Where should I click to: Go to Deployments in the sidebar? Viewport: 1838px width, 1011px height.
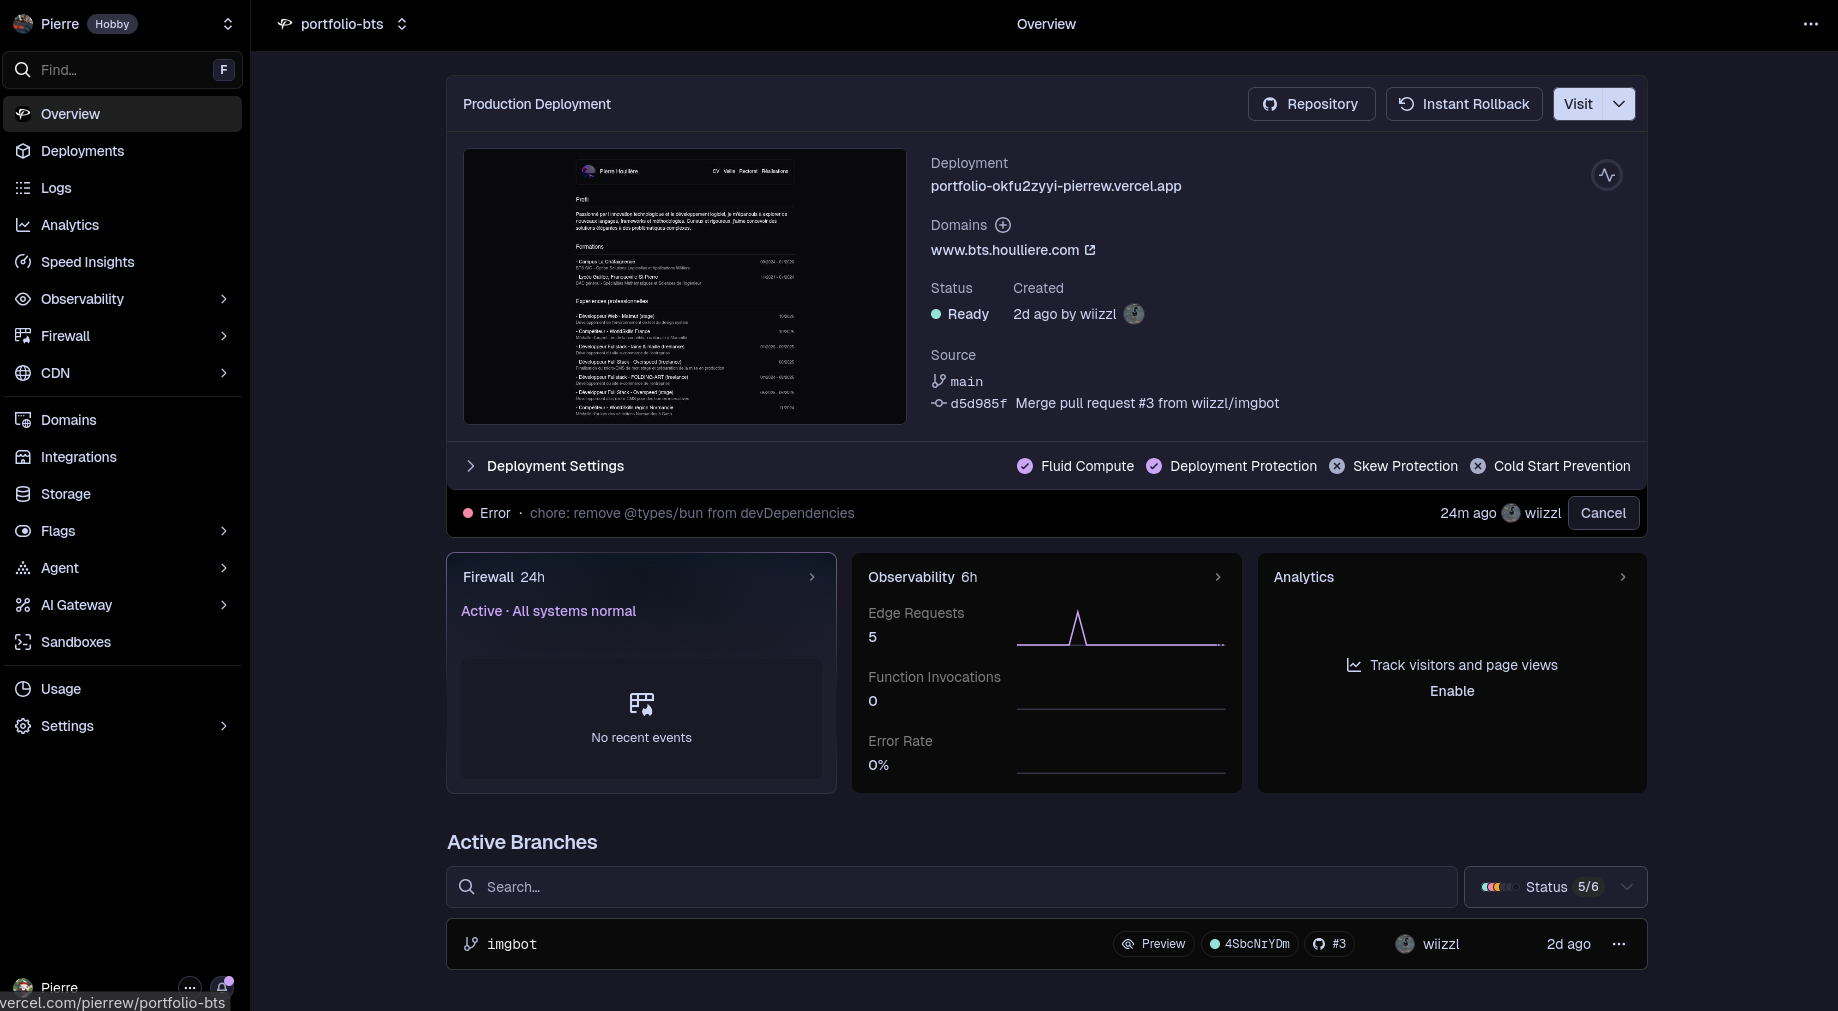(x=82, y=151)
